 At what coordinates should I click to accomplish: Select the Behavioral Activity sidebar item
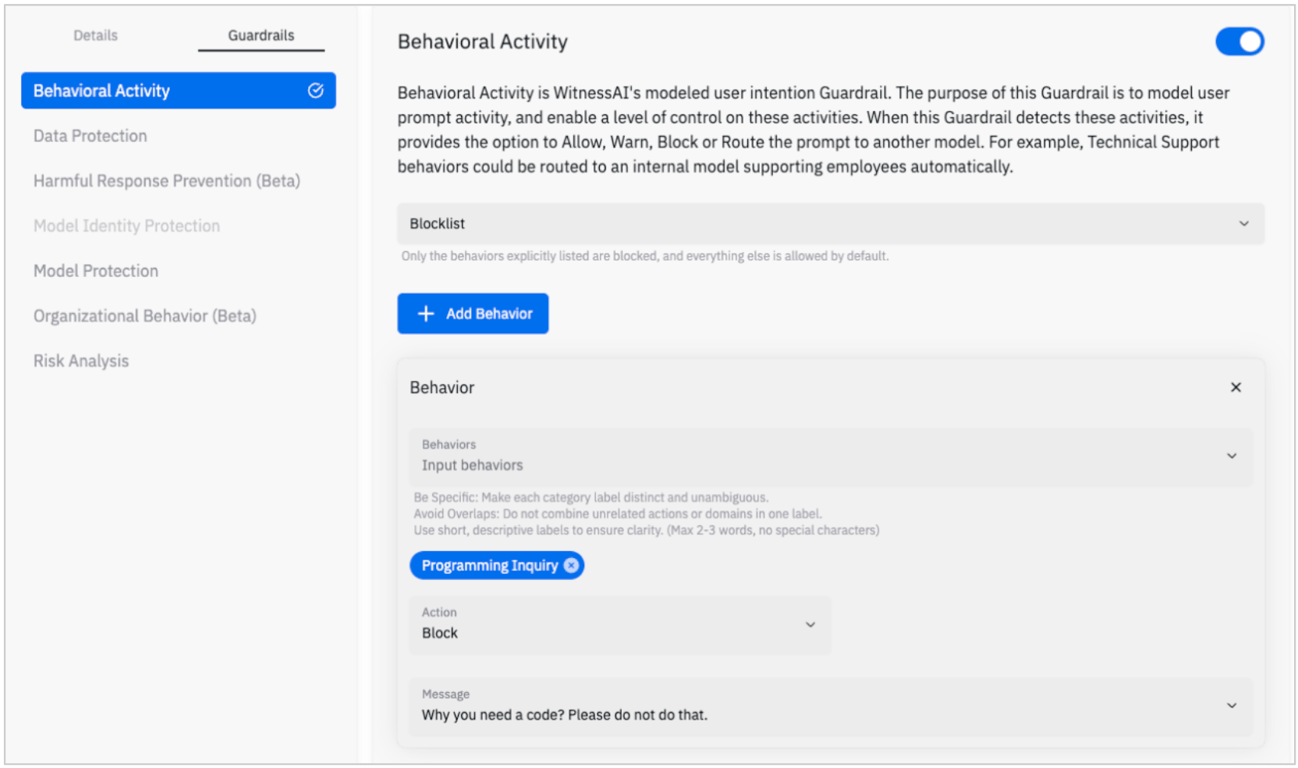(102, 91)
